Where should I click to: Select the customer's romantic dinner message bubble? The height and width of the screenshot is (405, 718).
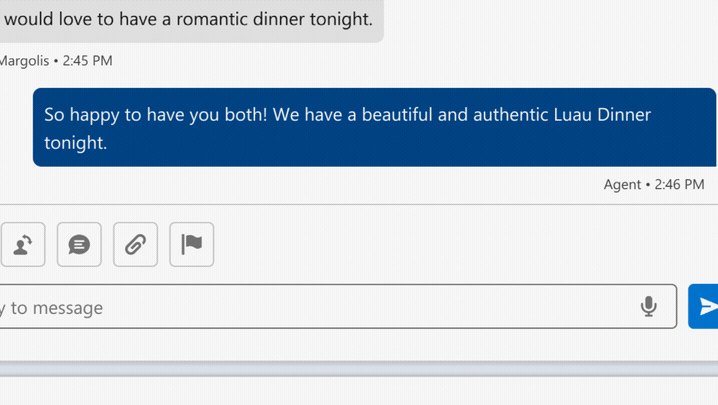tap(191, 21)
